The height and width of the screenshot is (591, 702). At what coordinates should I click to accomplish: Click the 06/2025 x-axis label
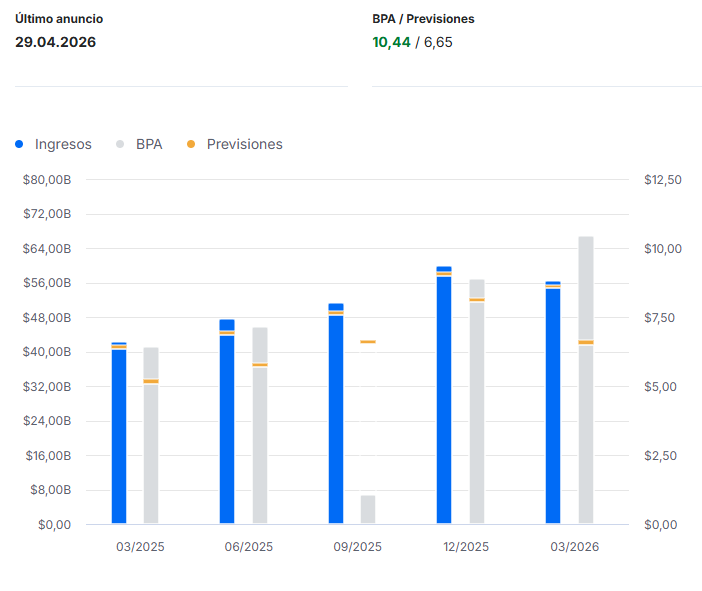point(248,547)
